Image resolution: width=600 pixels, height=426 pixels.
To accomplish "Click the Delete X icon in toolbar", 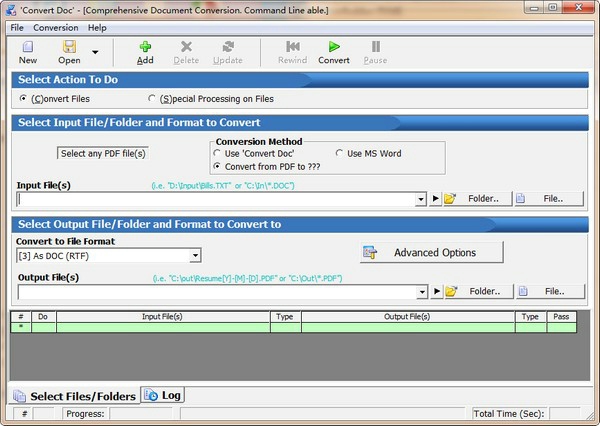I will (x=186, y=47).
